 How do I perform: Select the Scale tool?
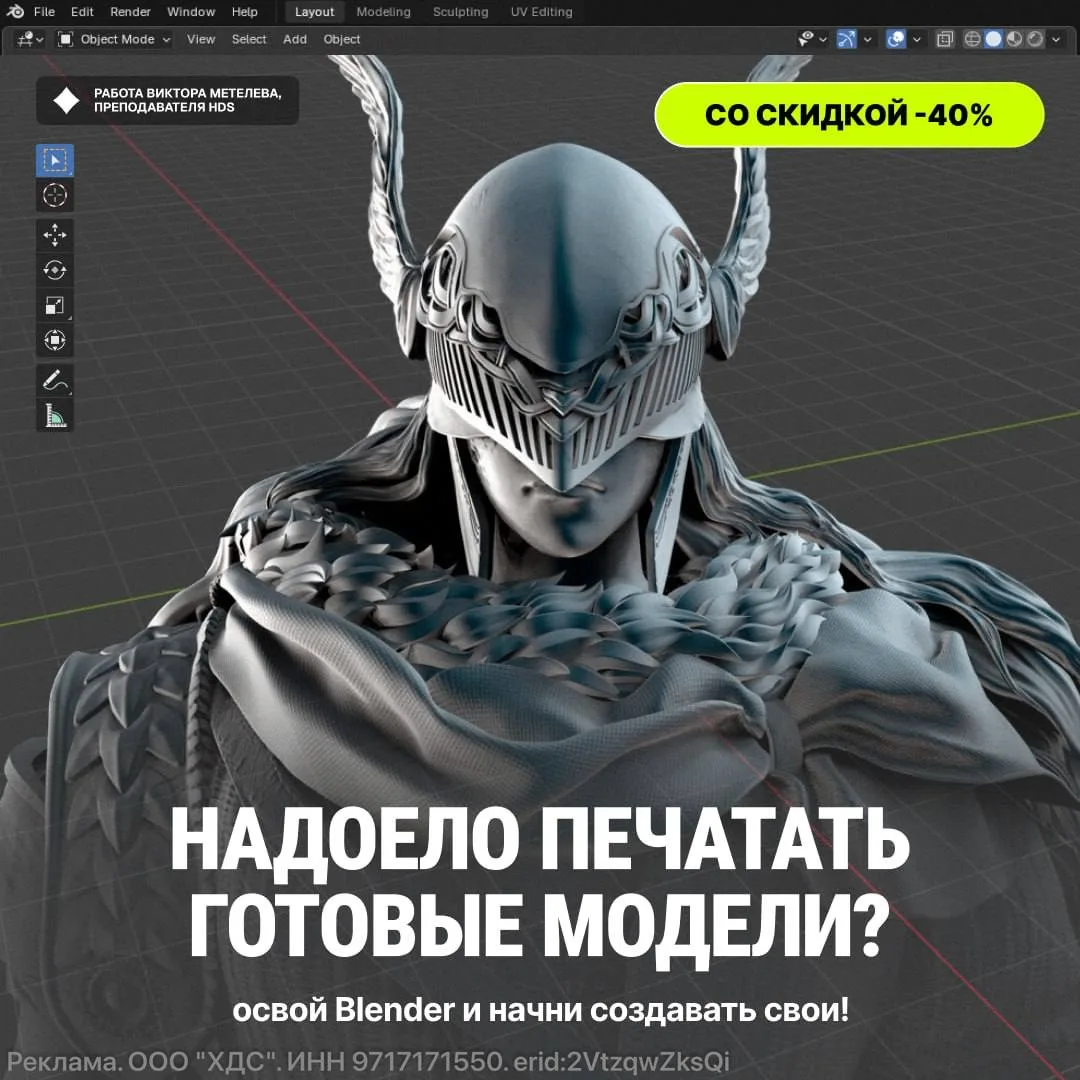tap(54, 305)
